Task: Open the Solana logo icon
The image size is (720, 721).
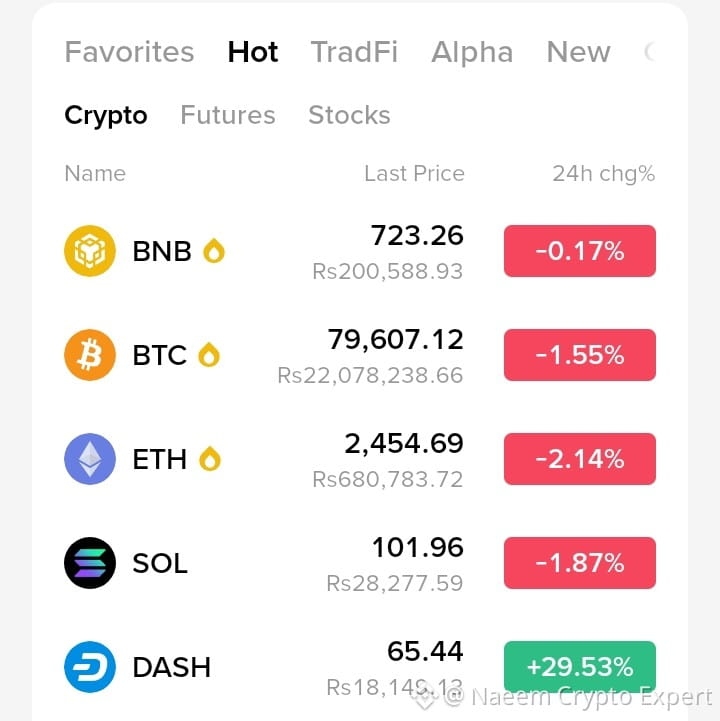Action: pos(90,562)
